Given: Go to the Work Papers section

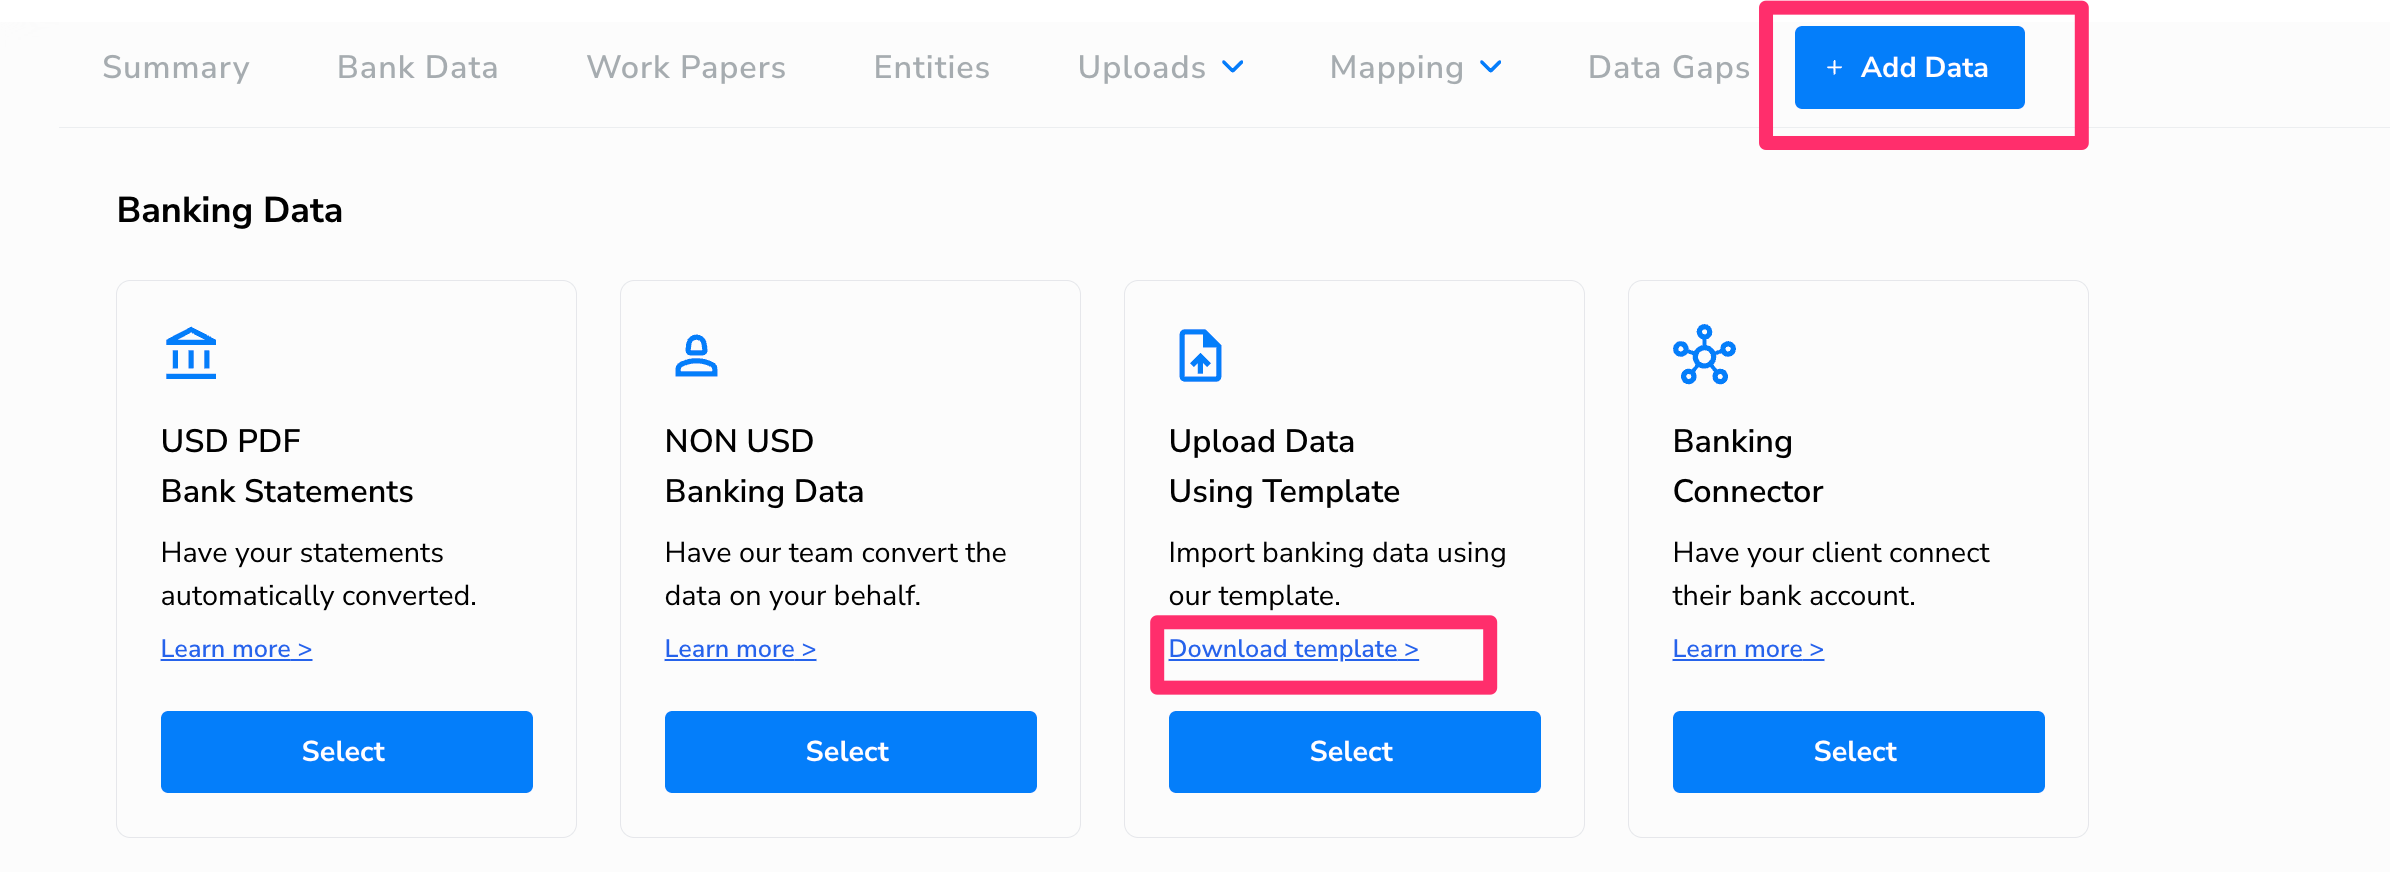Looking at the screenshot, I should pos(685,67).
